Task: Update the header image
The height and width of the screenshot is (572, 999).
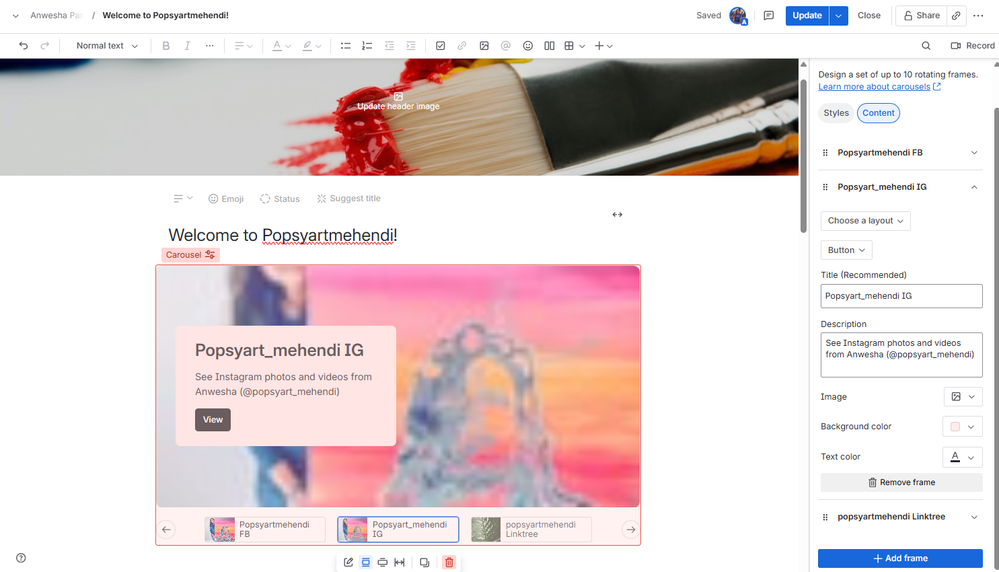Action: (398, 101)
